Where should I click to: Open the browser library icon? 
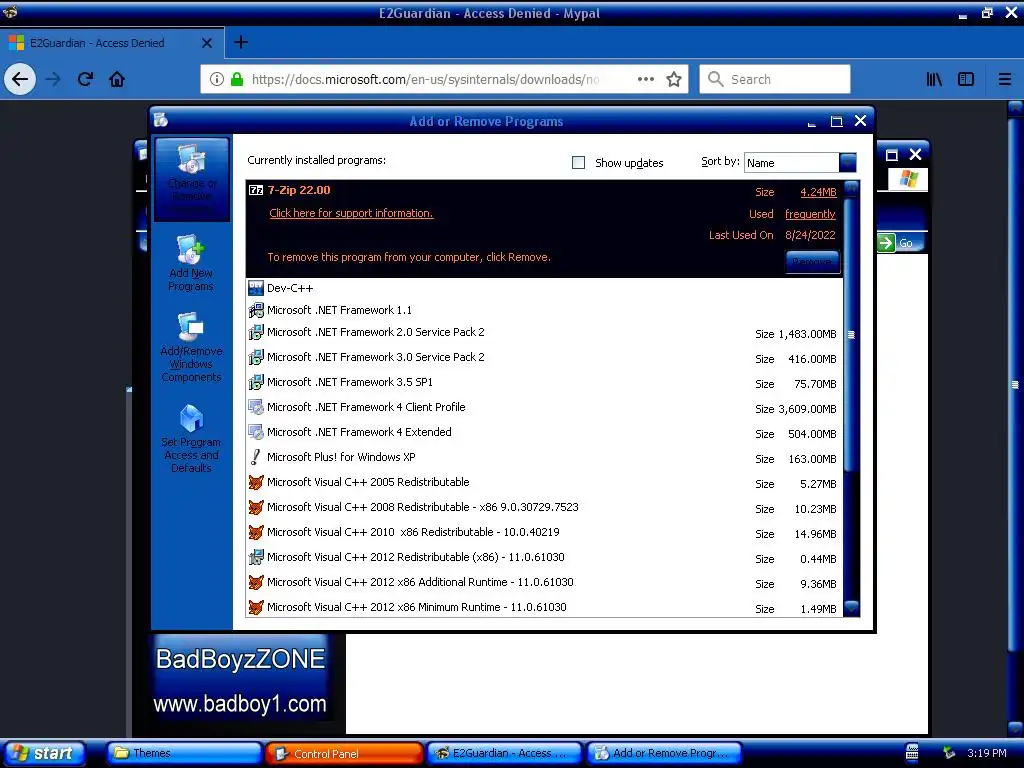[x=934, y=80]
